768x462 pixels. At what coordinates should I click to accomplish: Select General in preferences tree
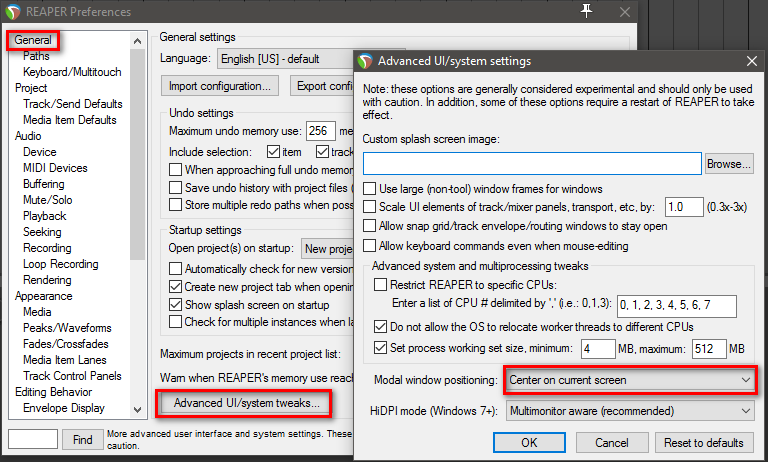pos(33,40)
